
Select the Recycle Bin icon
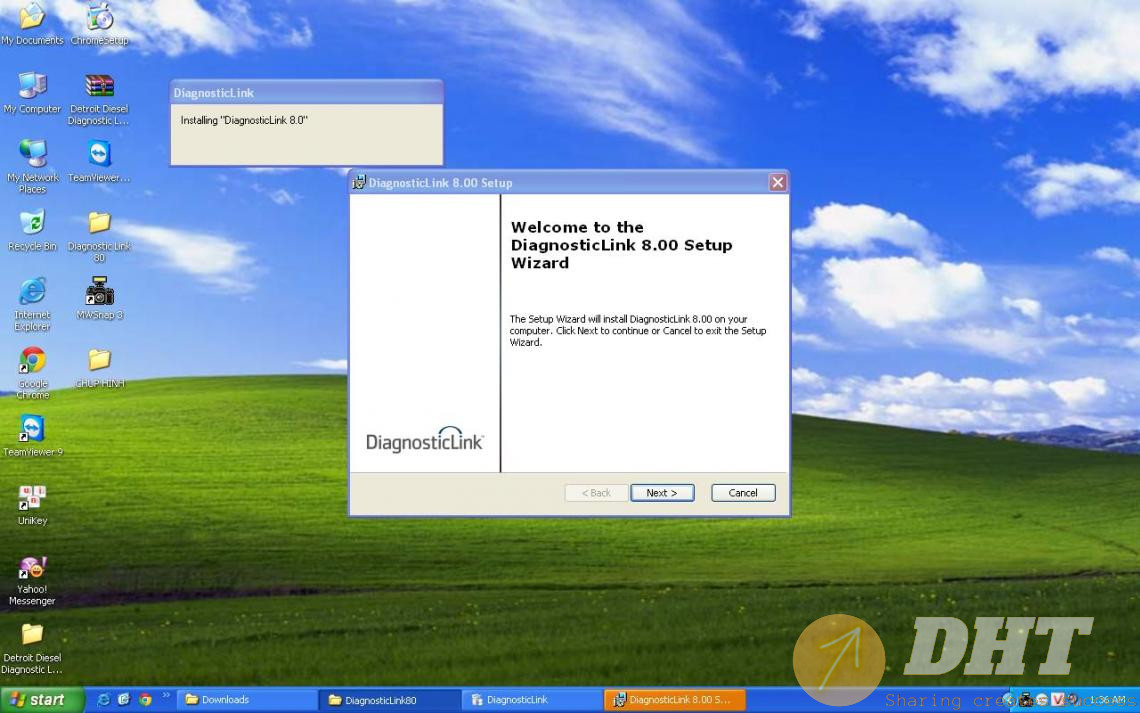32,224
